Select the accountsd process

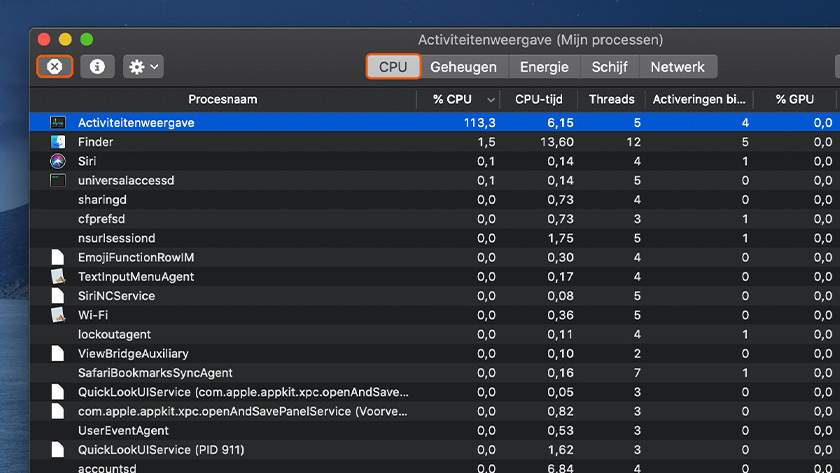107,468
